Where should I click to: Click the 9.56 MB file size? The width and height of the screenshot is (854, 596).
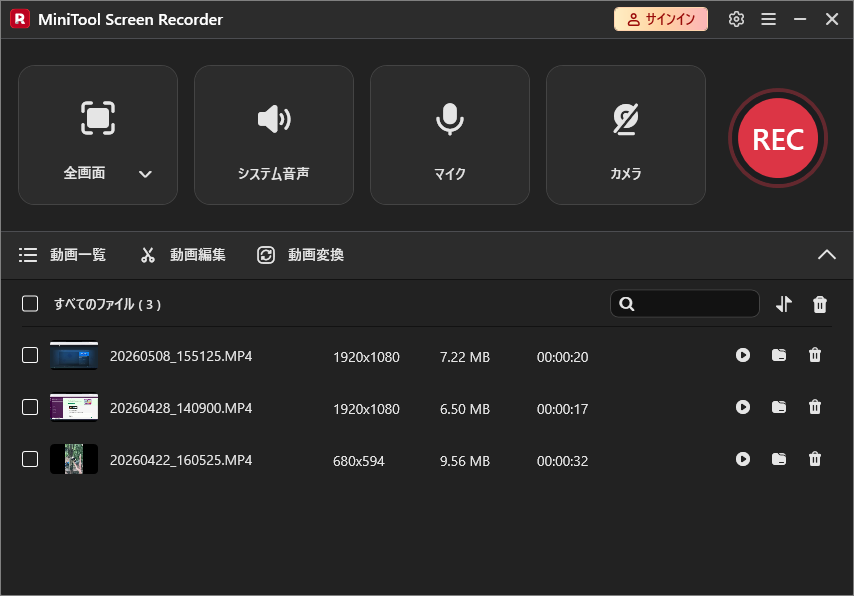465,461
